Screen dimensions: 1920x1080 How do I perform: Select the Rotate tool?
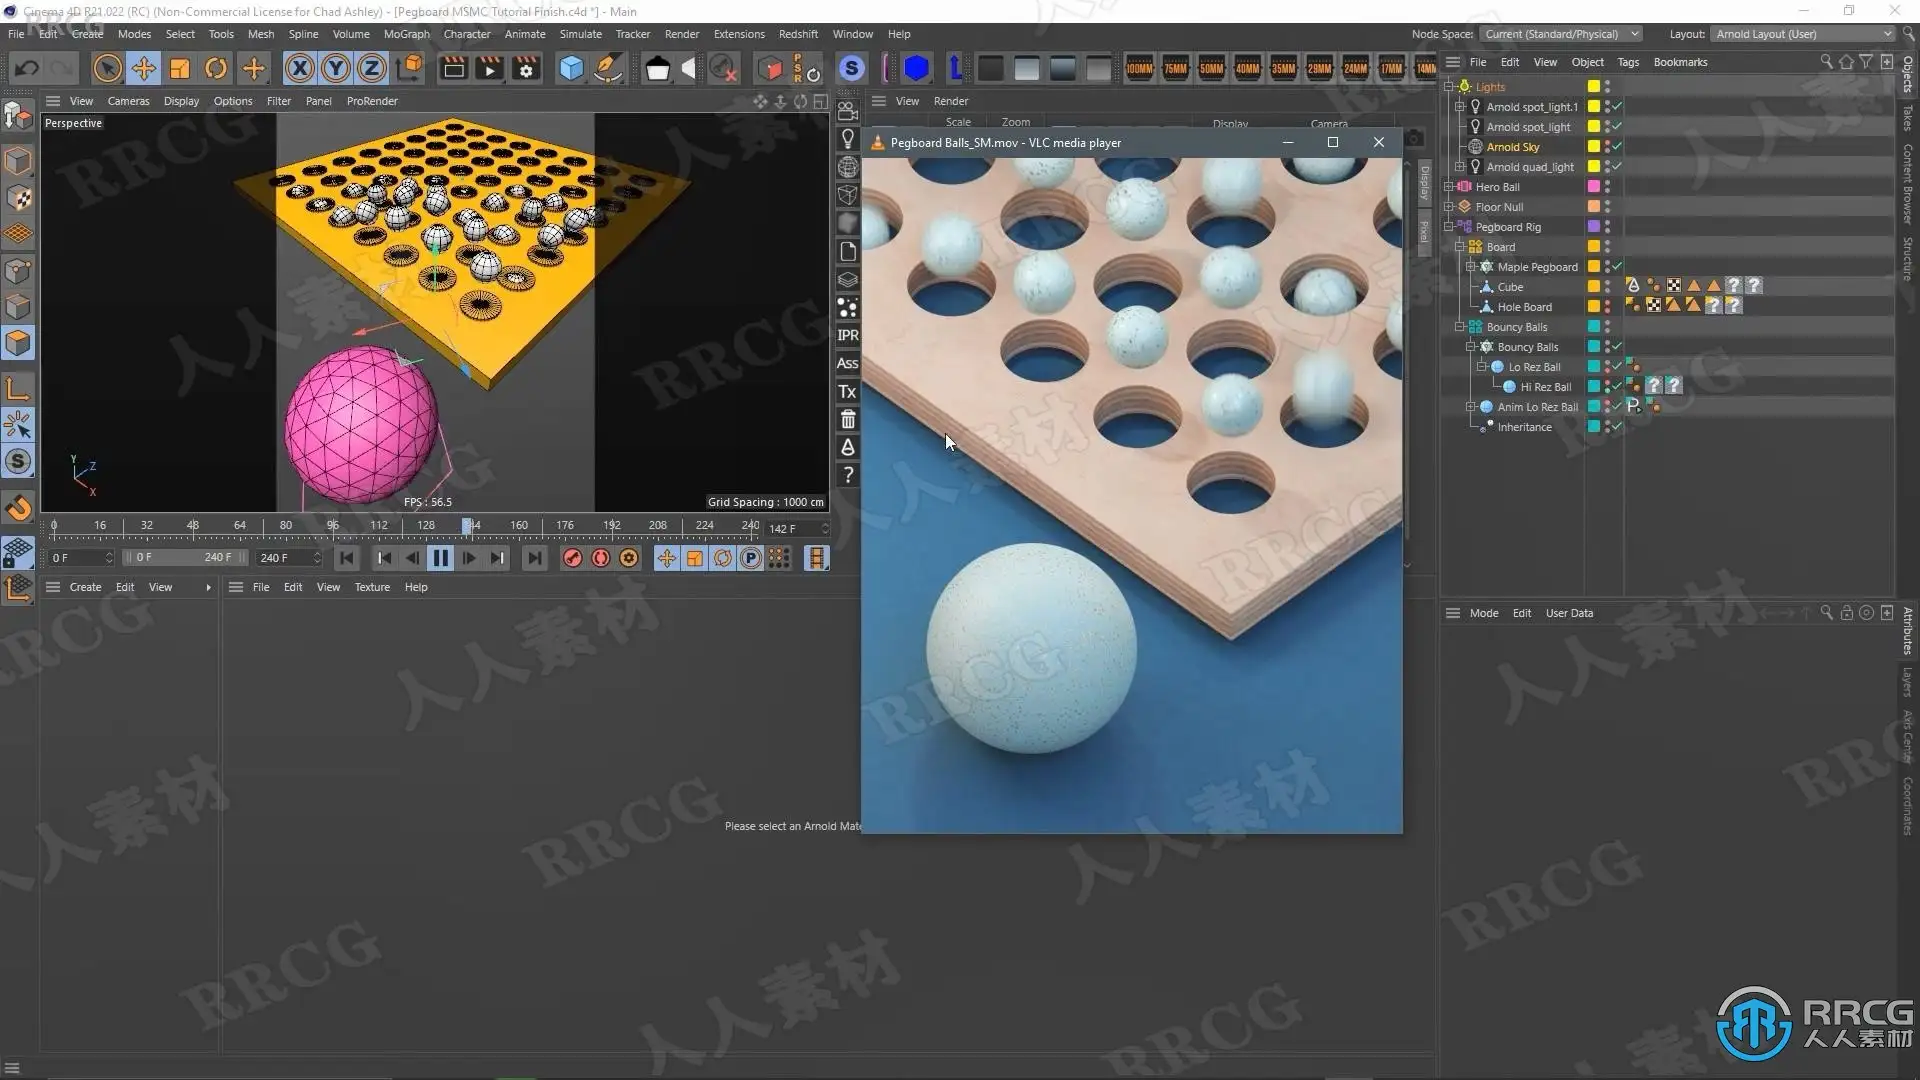tap(216, 68)
